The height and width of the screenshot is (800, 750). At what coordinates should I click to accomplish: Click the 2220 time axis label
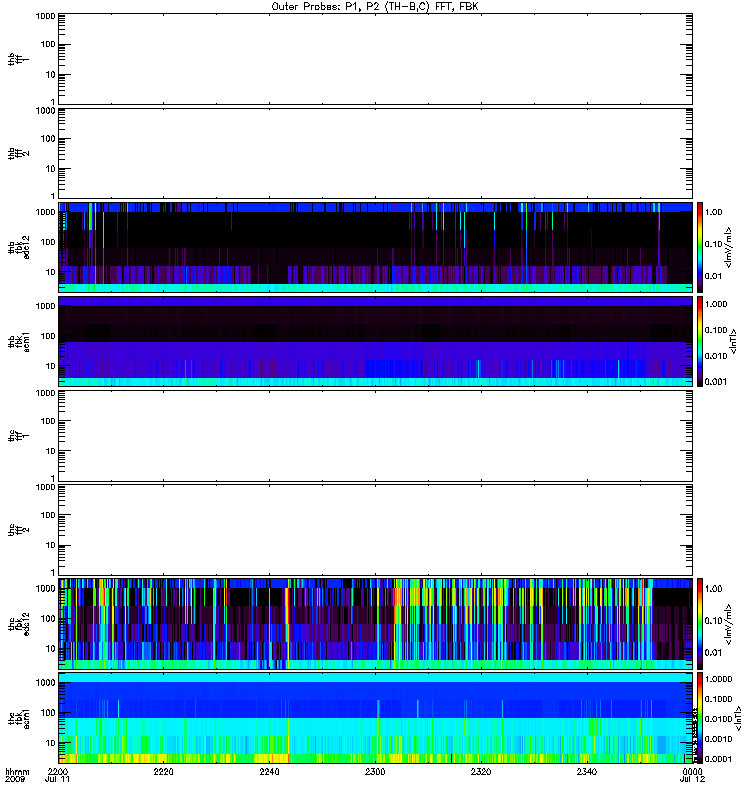point(163,772)
